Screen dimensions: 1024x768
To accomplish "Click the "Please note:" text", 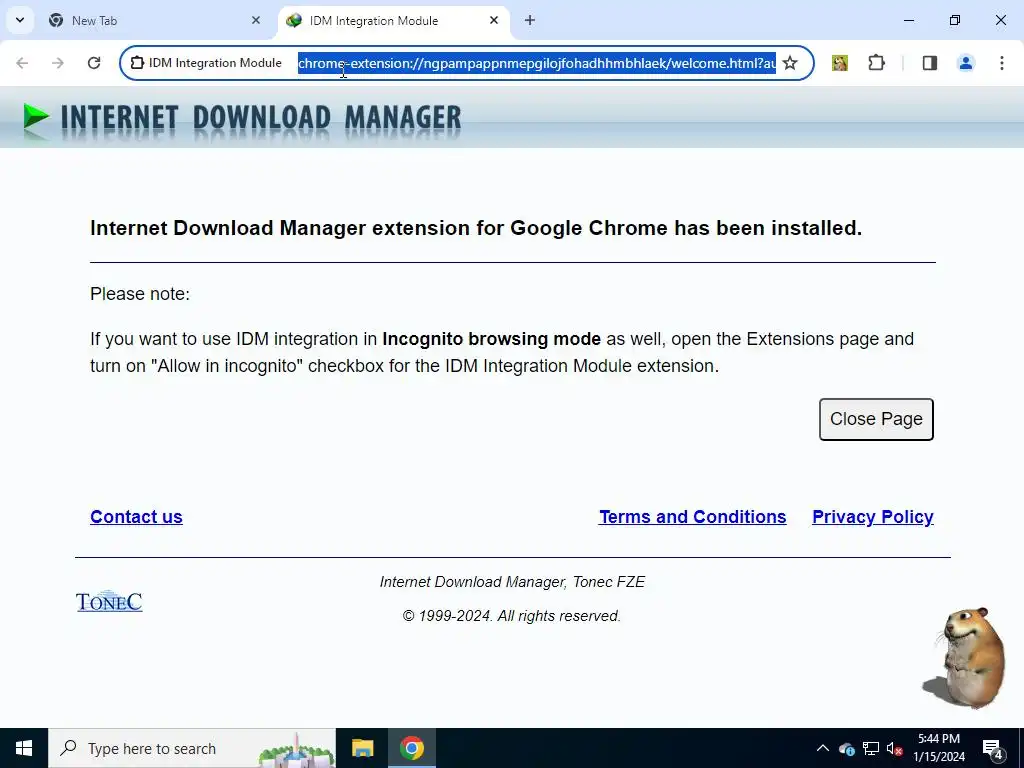I will [x=140, y=294].
